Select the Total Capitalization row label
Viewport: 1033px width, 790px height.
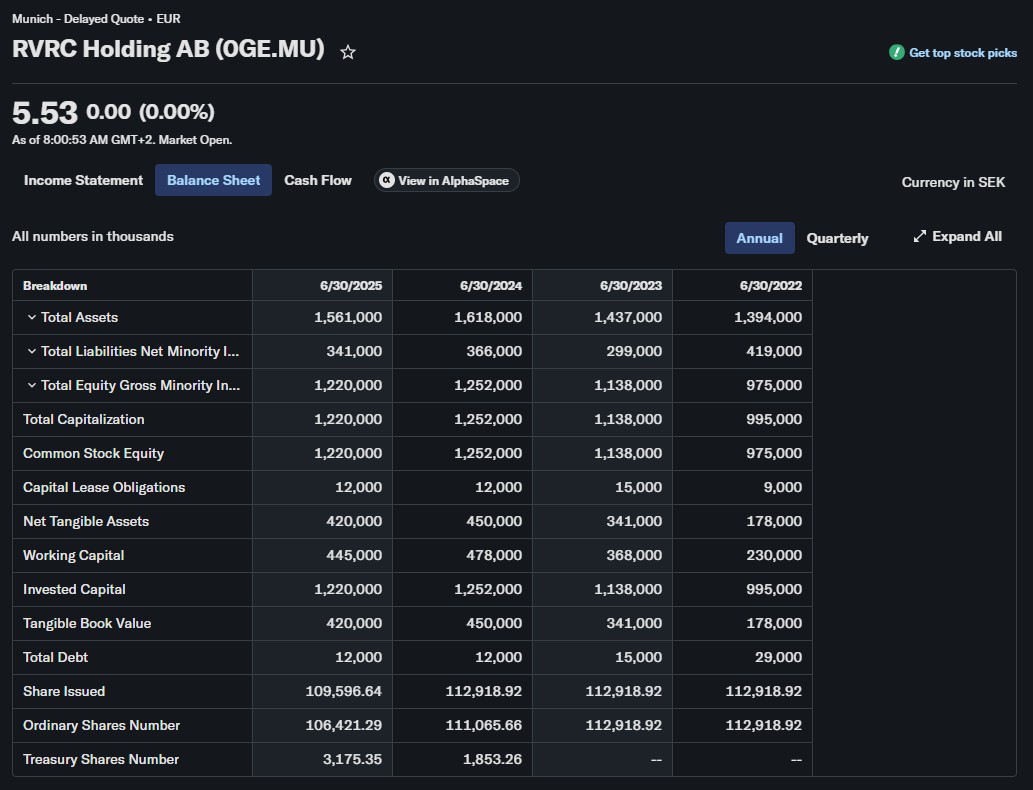coord(84,419)
